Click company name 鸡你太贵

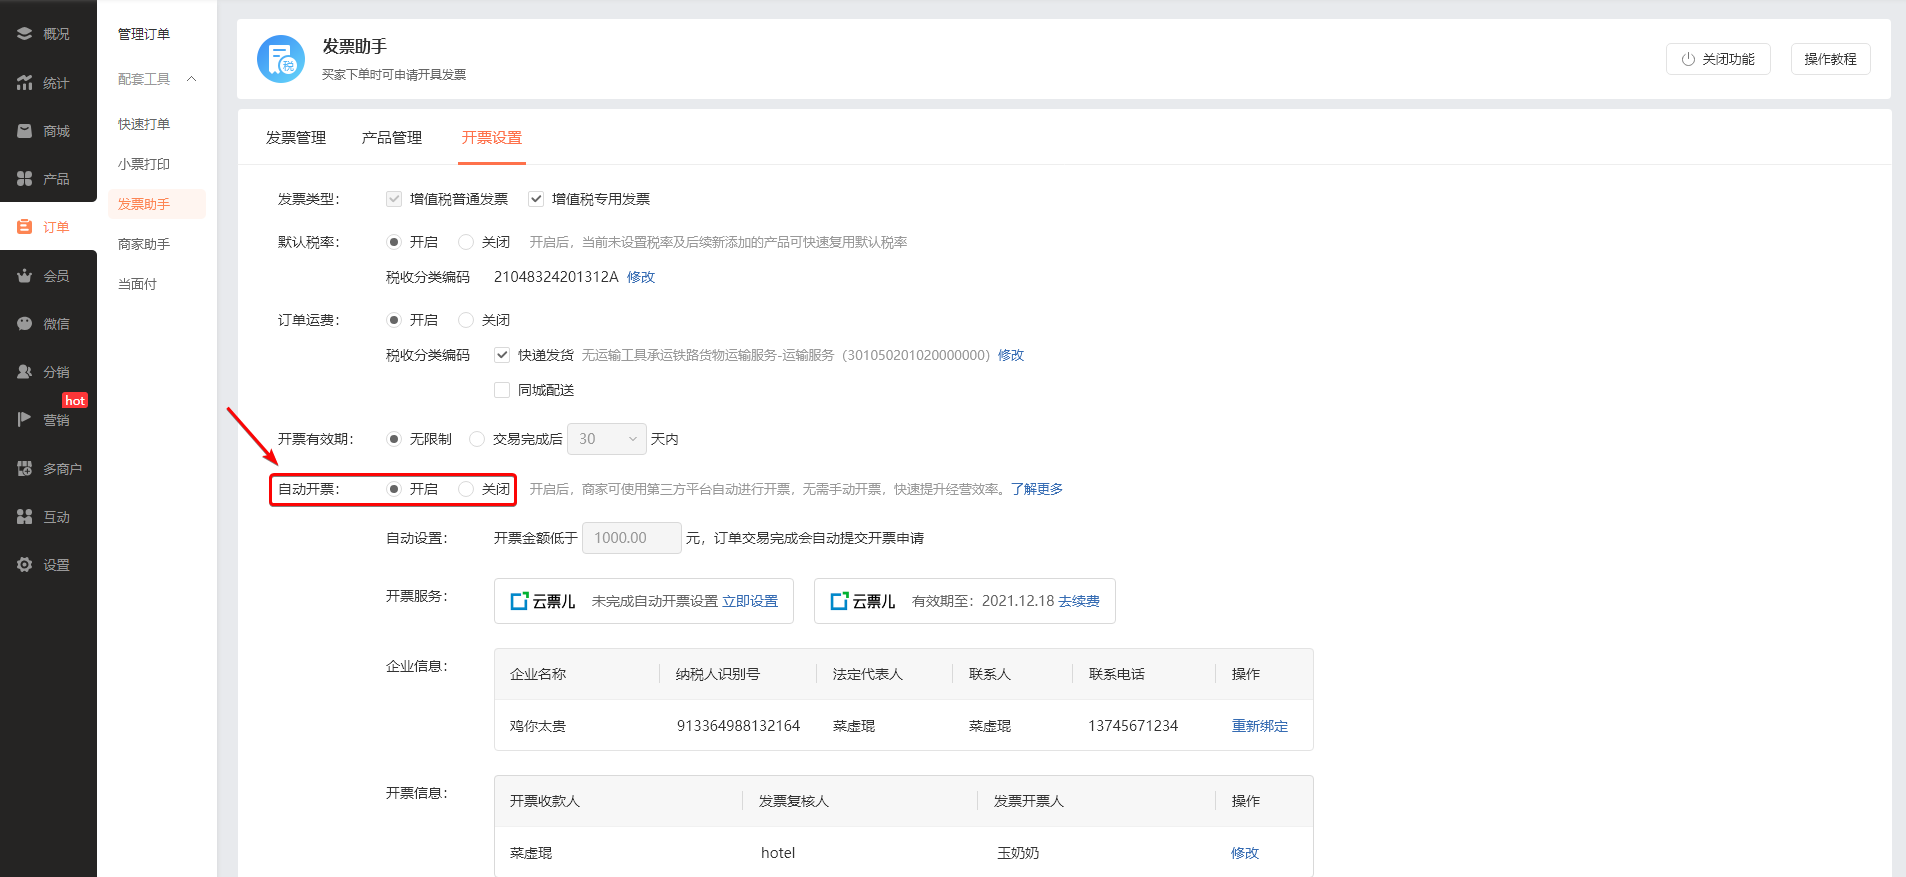[538, 726]
